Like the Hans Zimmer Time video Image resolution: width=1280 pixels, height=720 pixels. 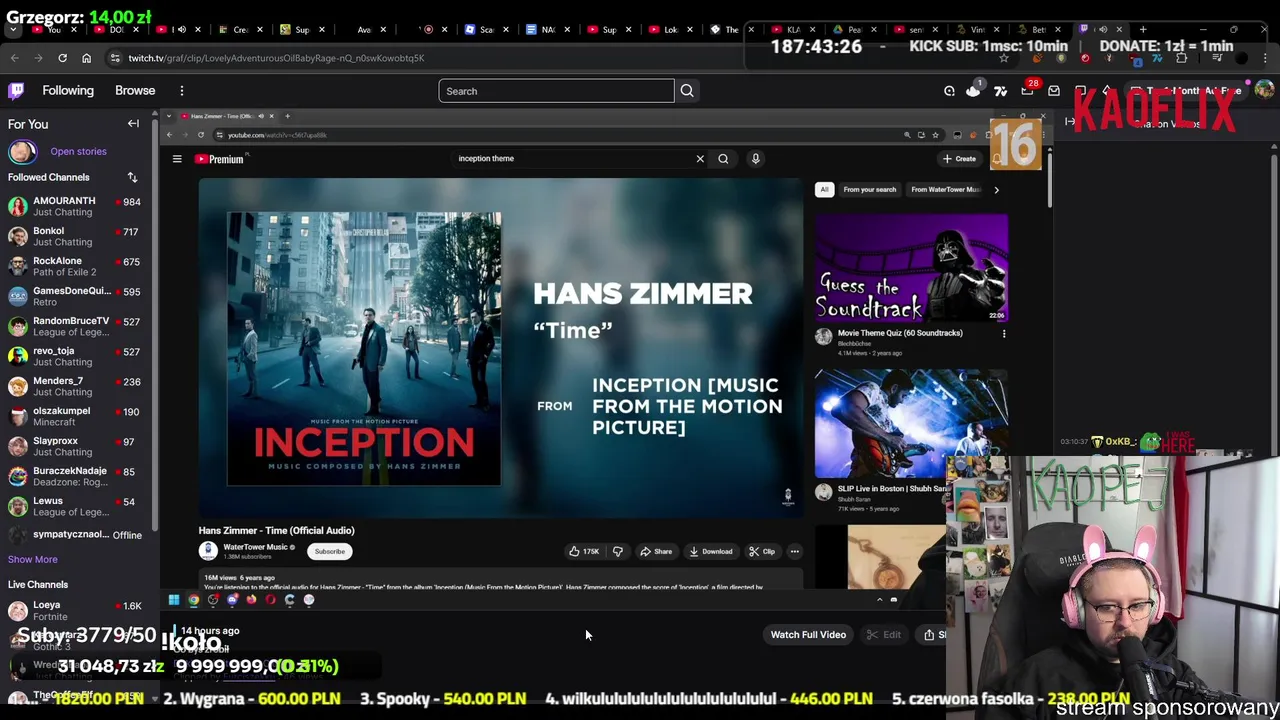[x=584, y=551]
